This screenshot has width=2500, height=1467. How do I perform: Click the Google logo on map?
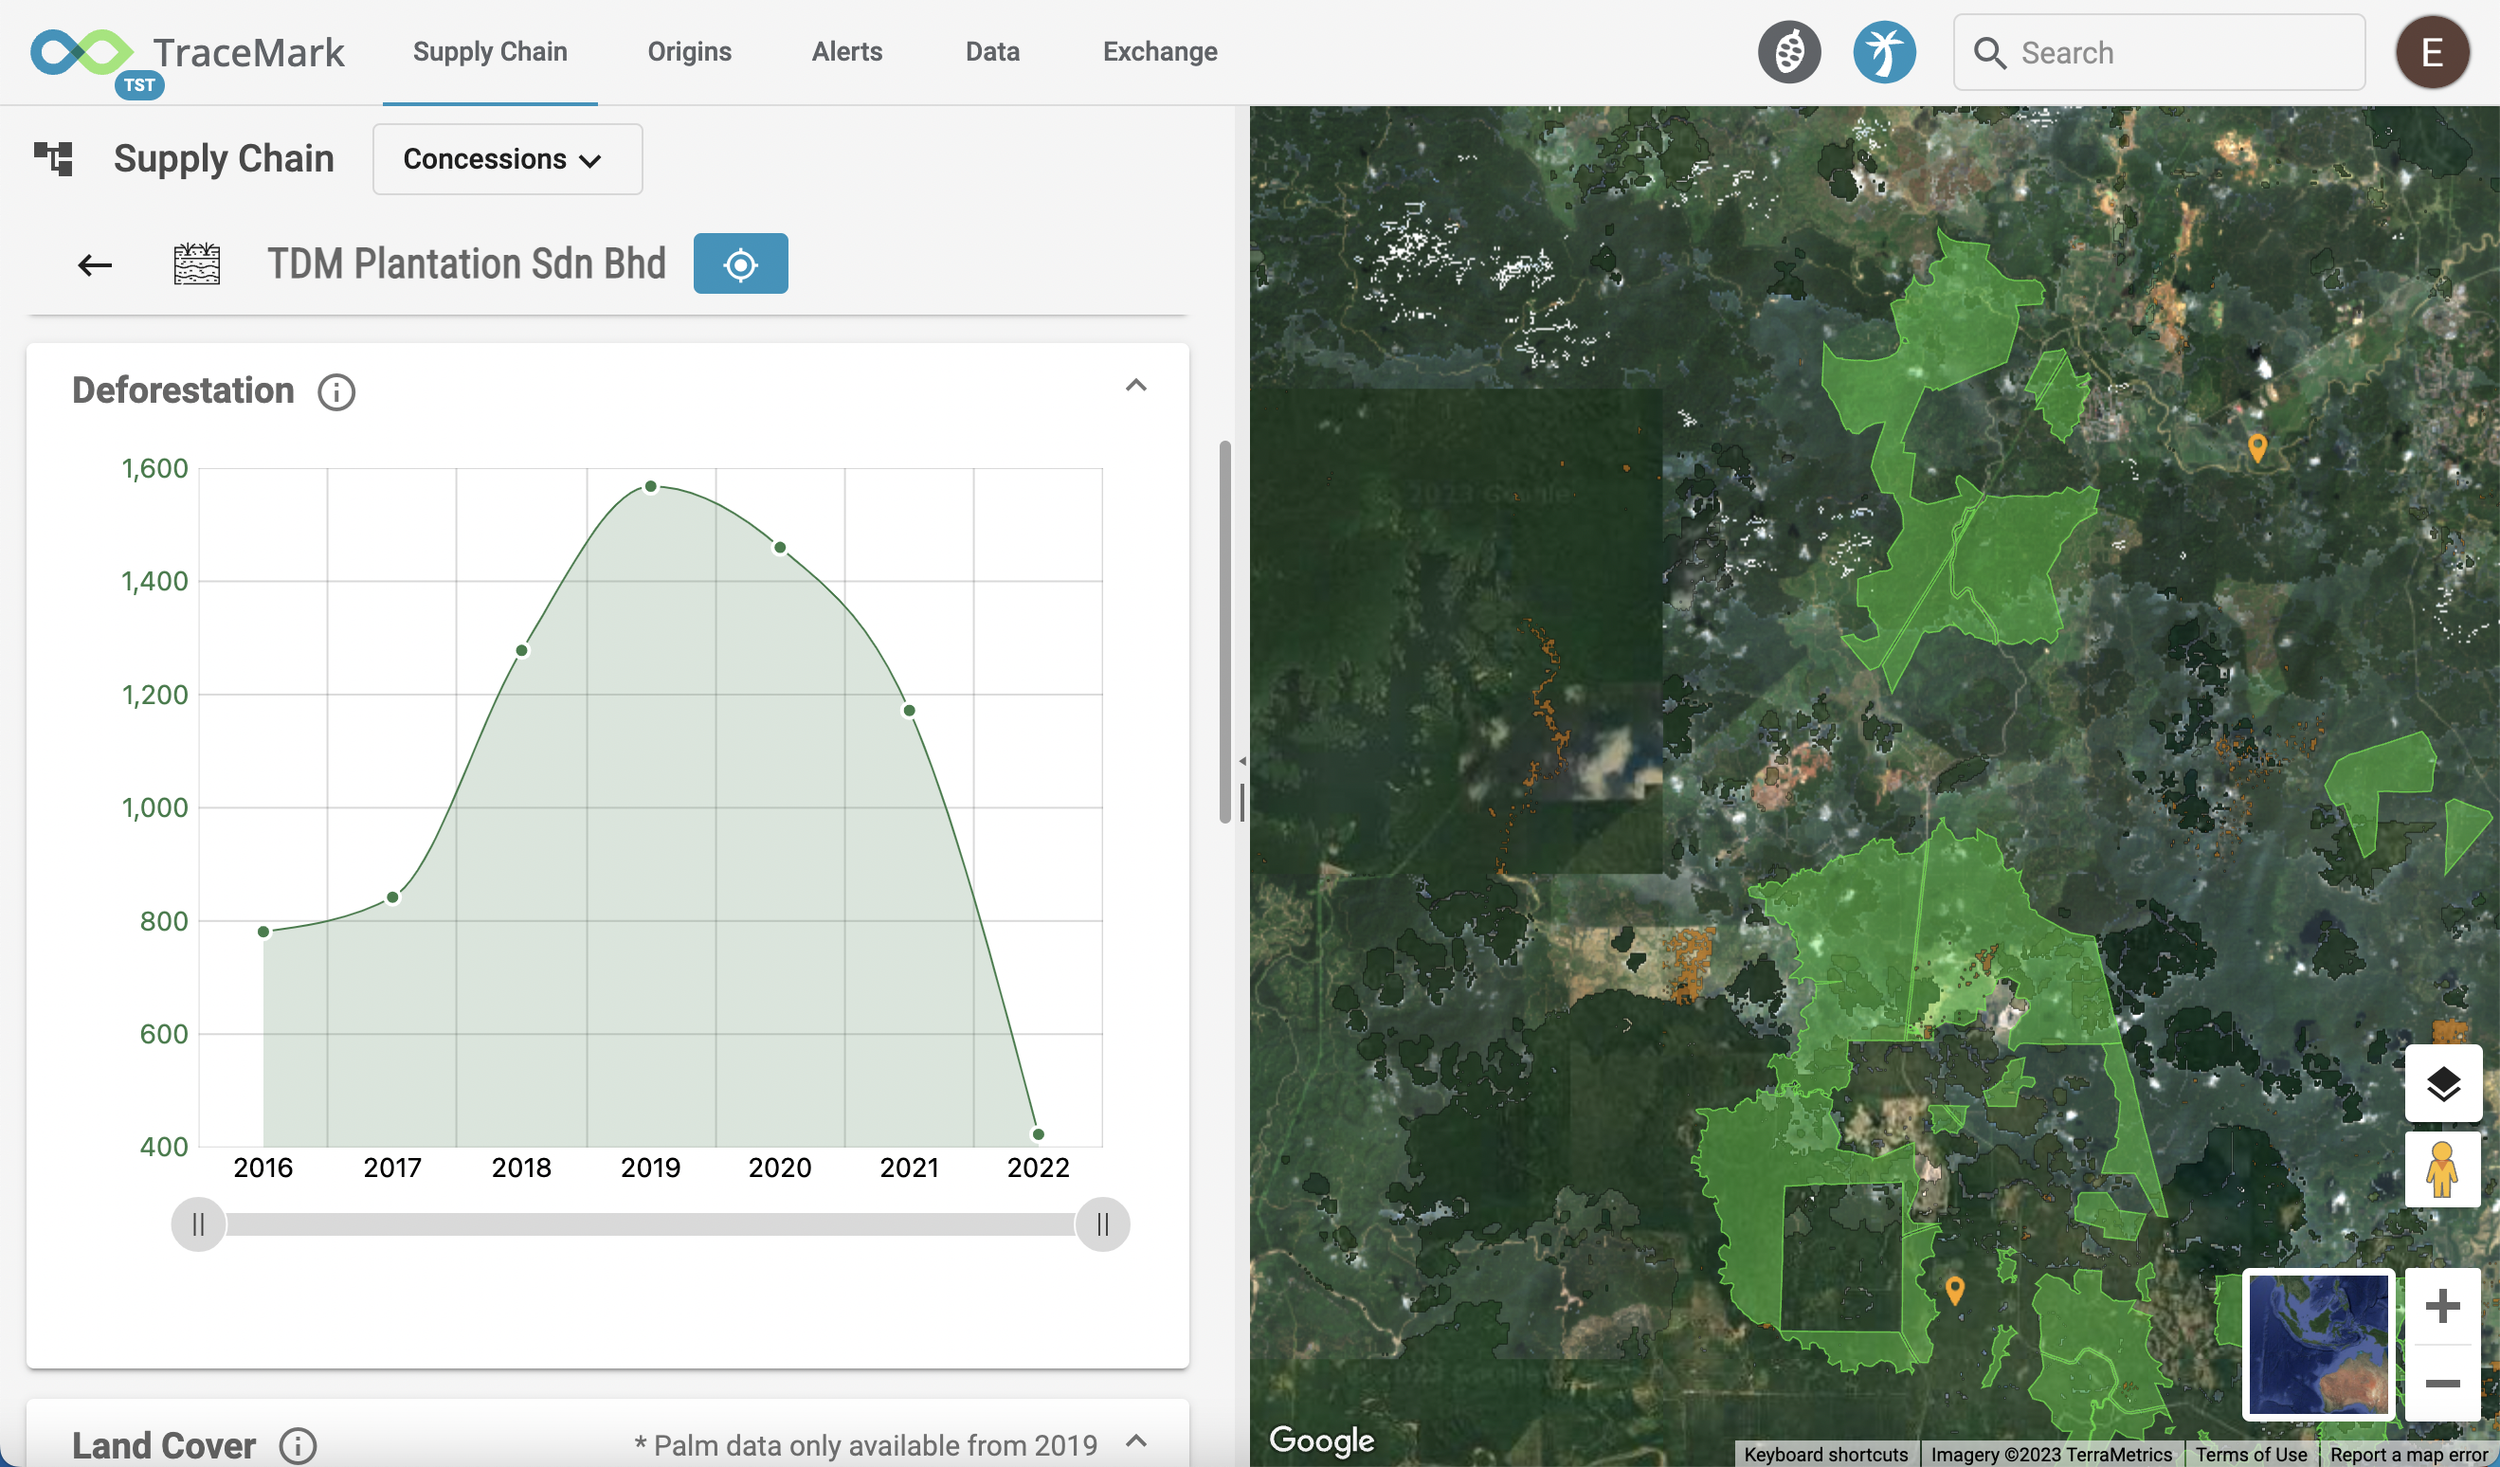pyautogui.click(x=1322, y=1440)
